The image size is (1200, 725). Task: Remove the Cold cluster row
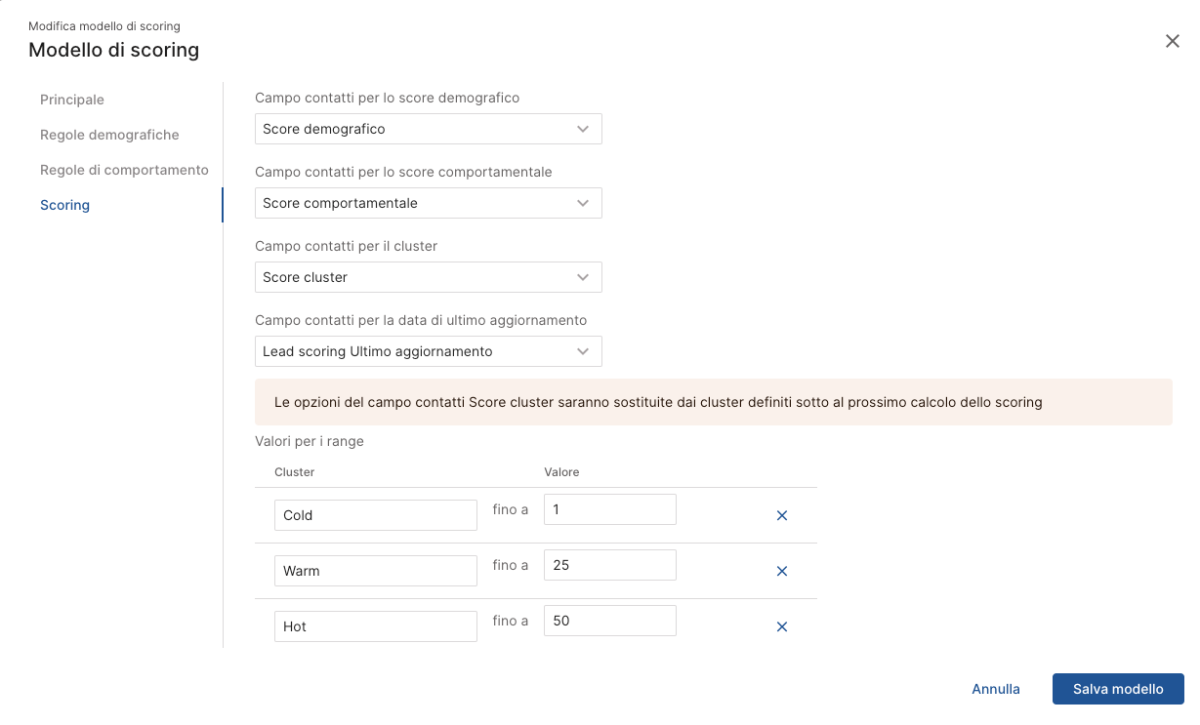click(x=782, y=516)
